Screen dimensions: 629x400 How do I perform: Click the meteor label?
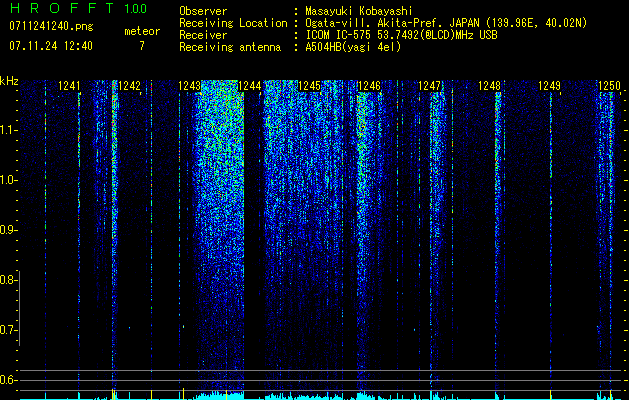pyautogui.click(x=142, y=31)
